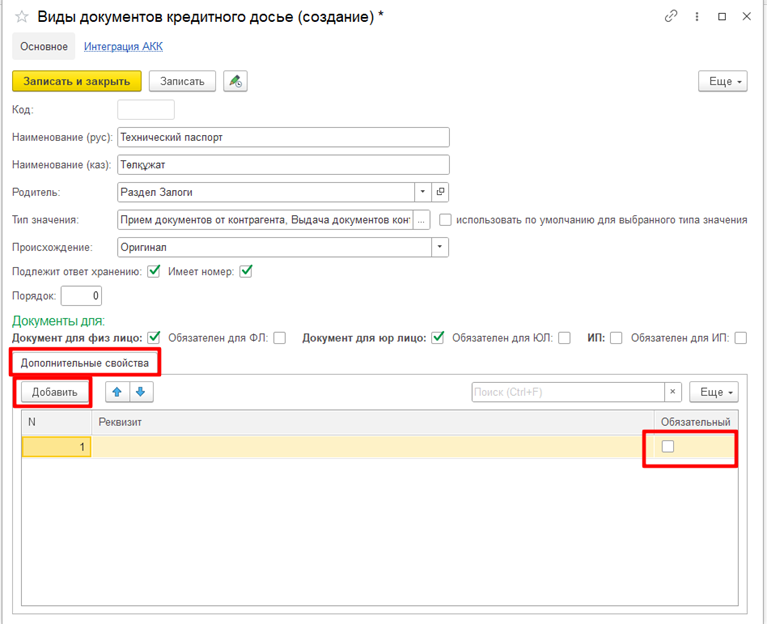The height and width of the screenshot is (624, 767).
Task: Expand the Происхождение dropdown arrow
Action: pos(440,247)
